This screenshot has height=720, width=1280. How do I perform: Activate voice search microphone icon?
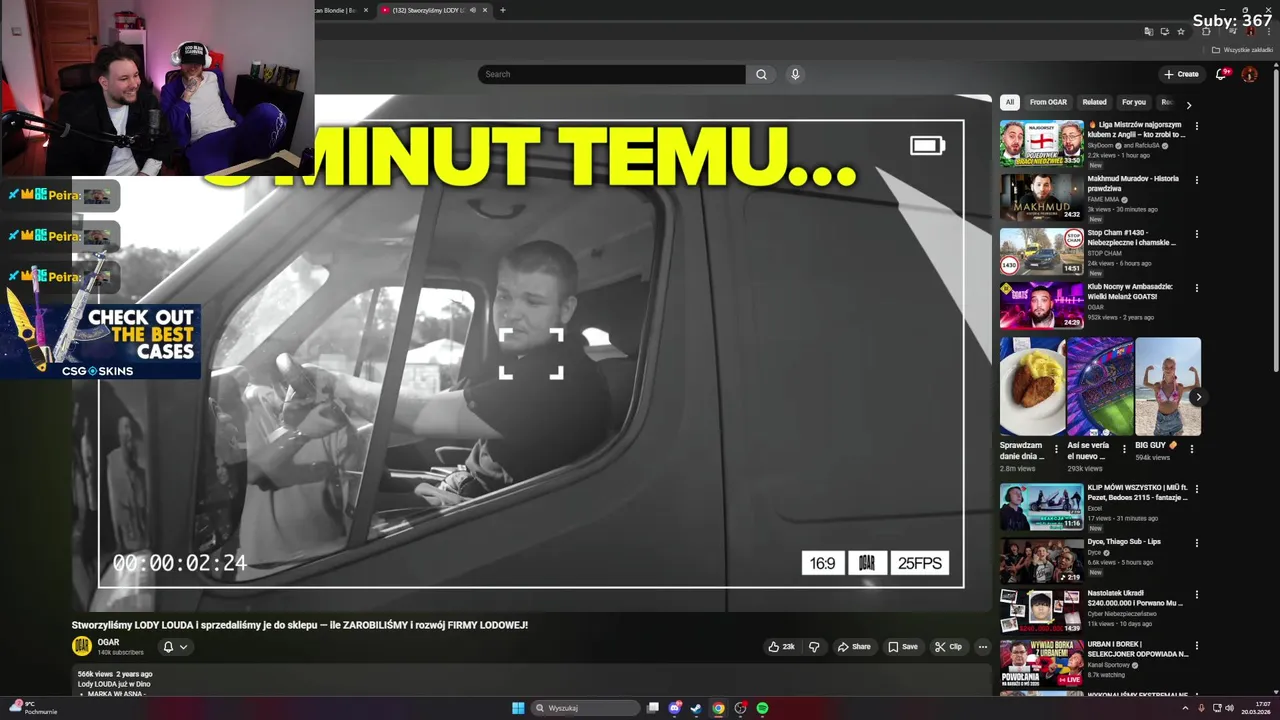point(795,74)
